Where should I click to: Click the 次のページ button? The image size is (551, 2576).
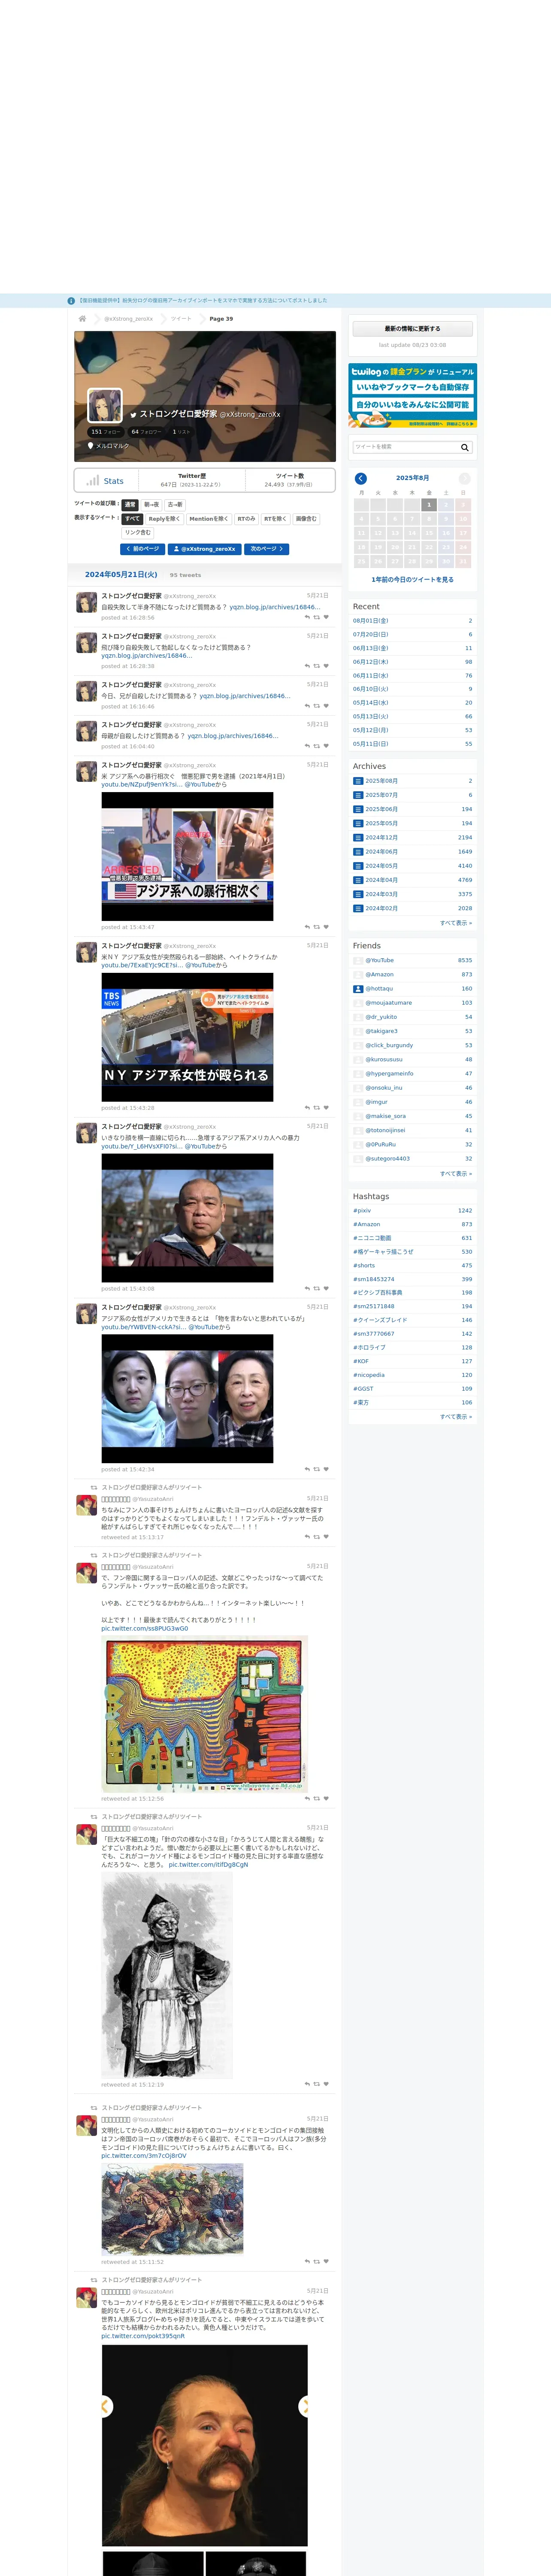[267, 549]
